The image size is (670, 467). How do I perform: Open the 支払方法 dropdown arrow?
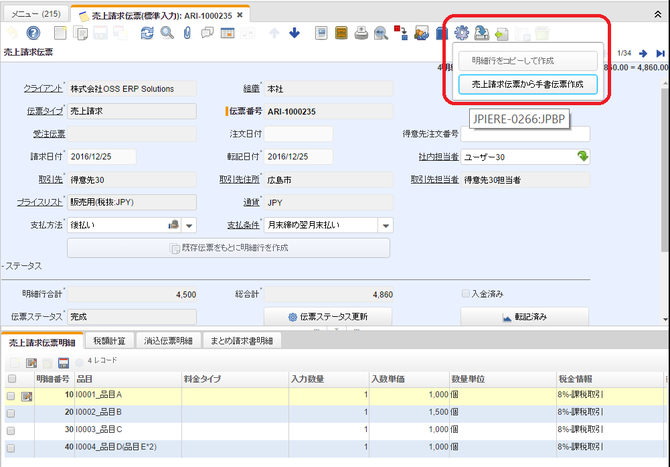pos(189,225)
